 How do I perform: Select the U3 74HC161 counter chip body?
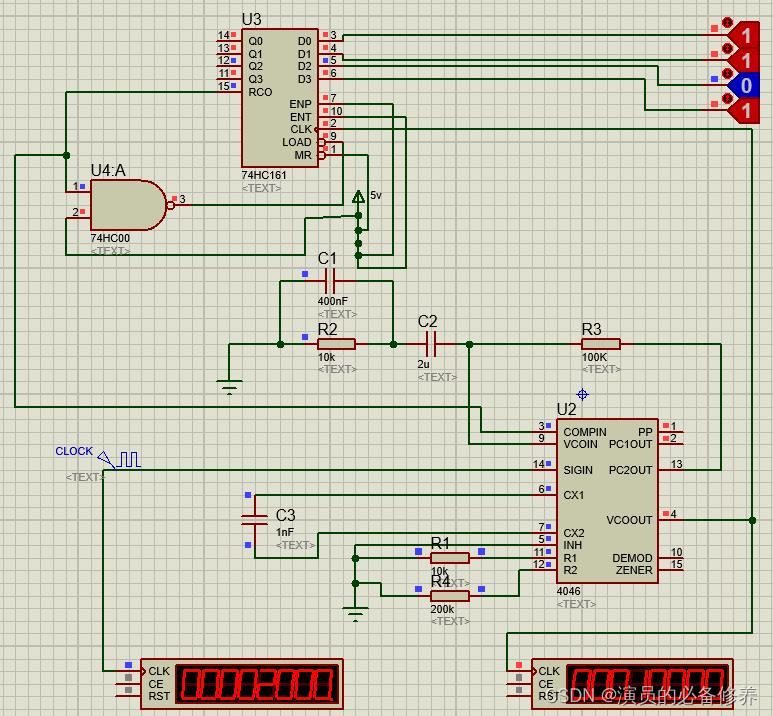(280, 98)
